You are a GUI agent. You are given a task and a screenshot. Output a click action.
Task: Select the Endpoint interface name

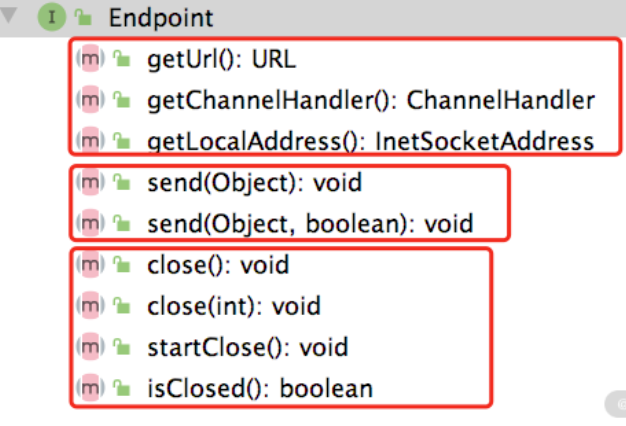tap(156, 17)
